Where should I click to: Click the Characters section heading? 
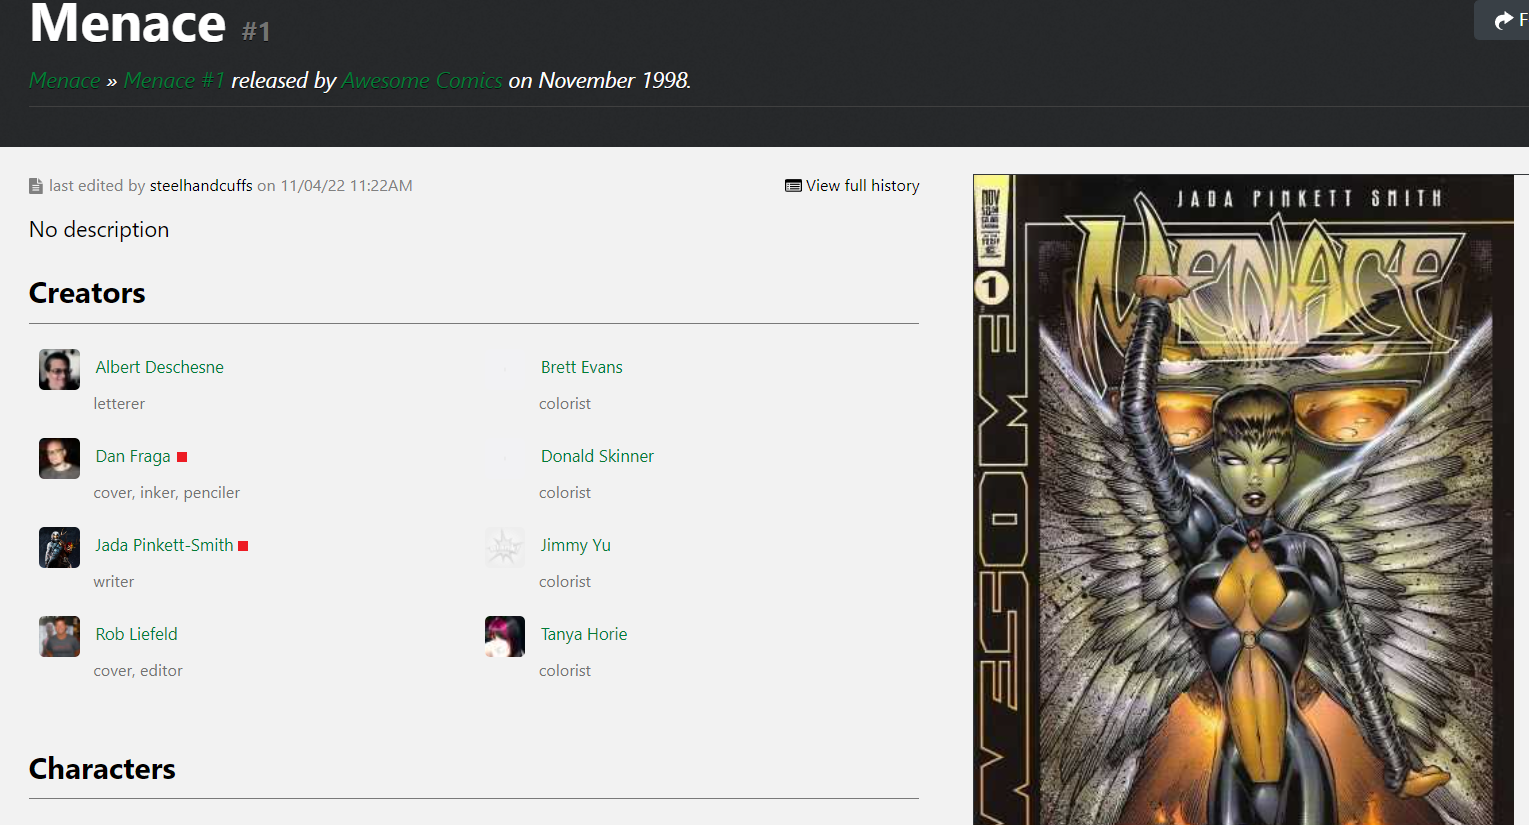click(102, 769)
